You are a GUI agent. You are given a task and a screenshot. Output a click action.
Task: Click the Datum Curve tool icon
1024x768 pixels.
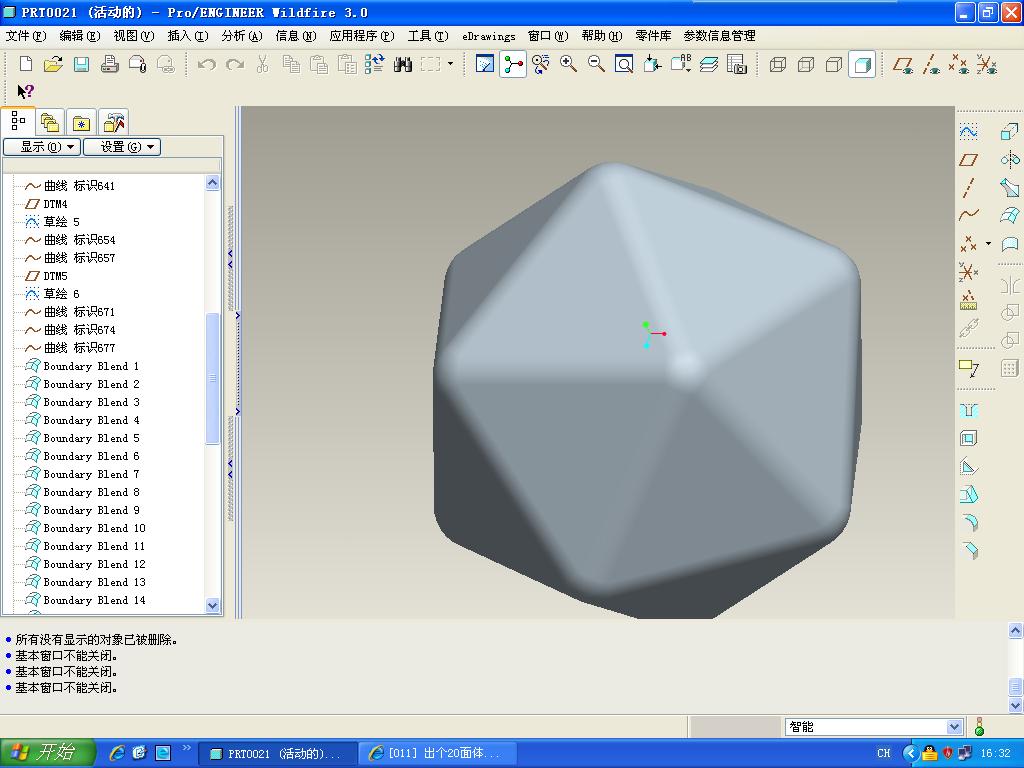point(969,215)
